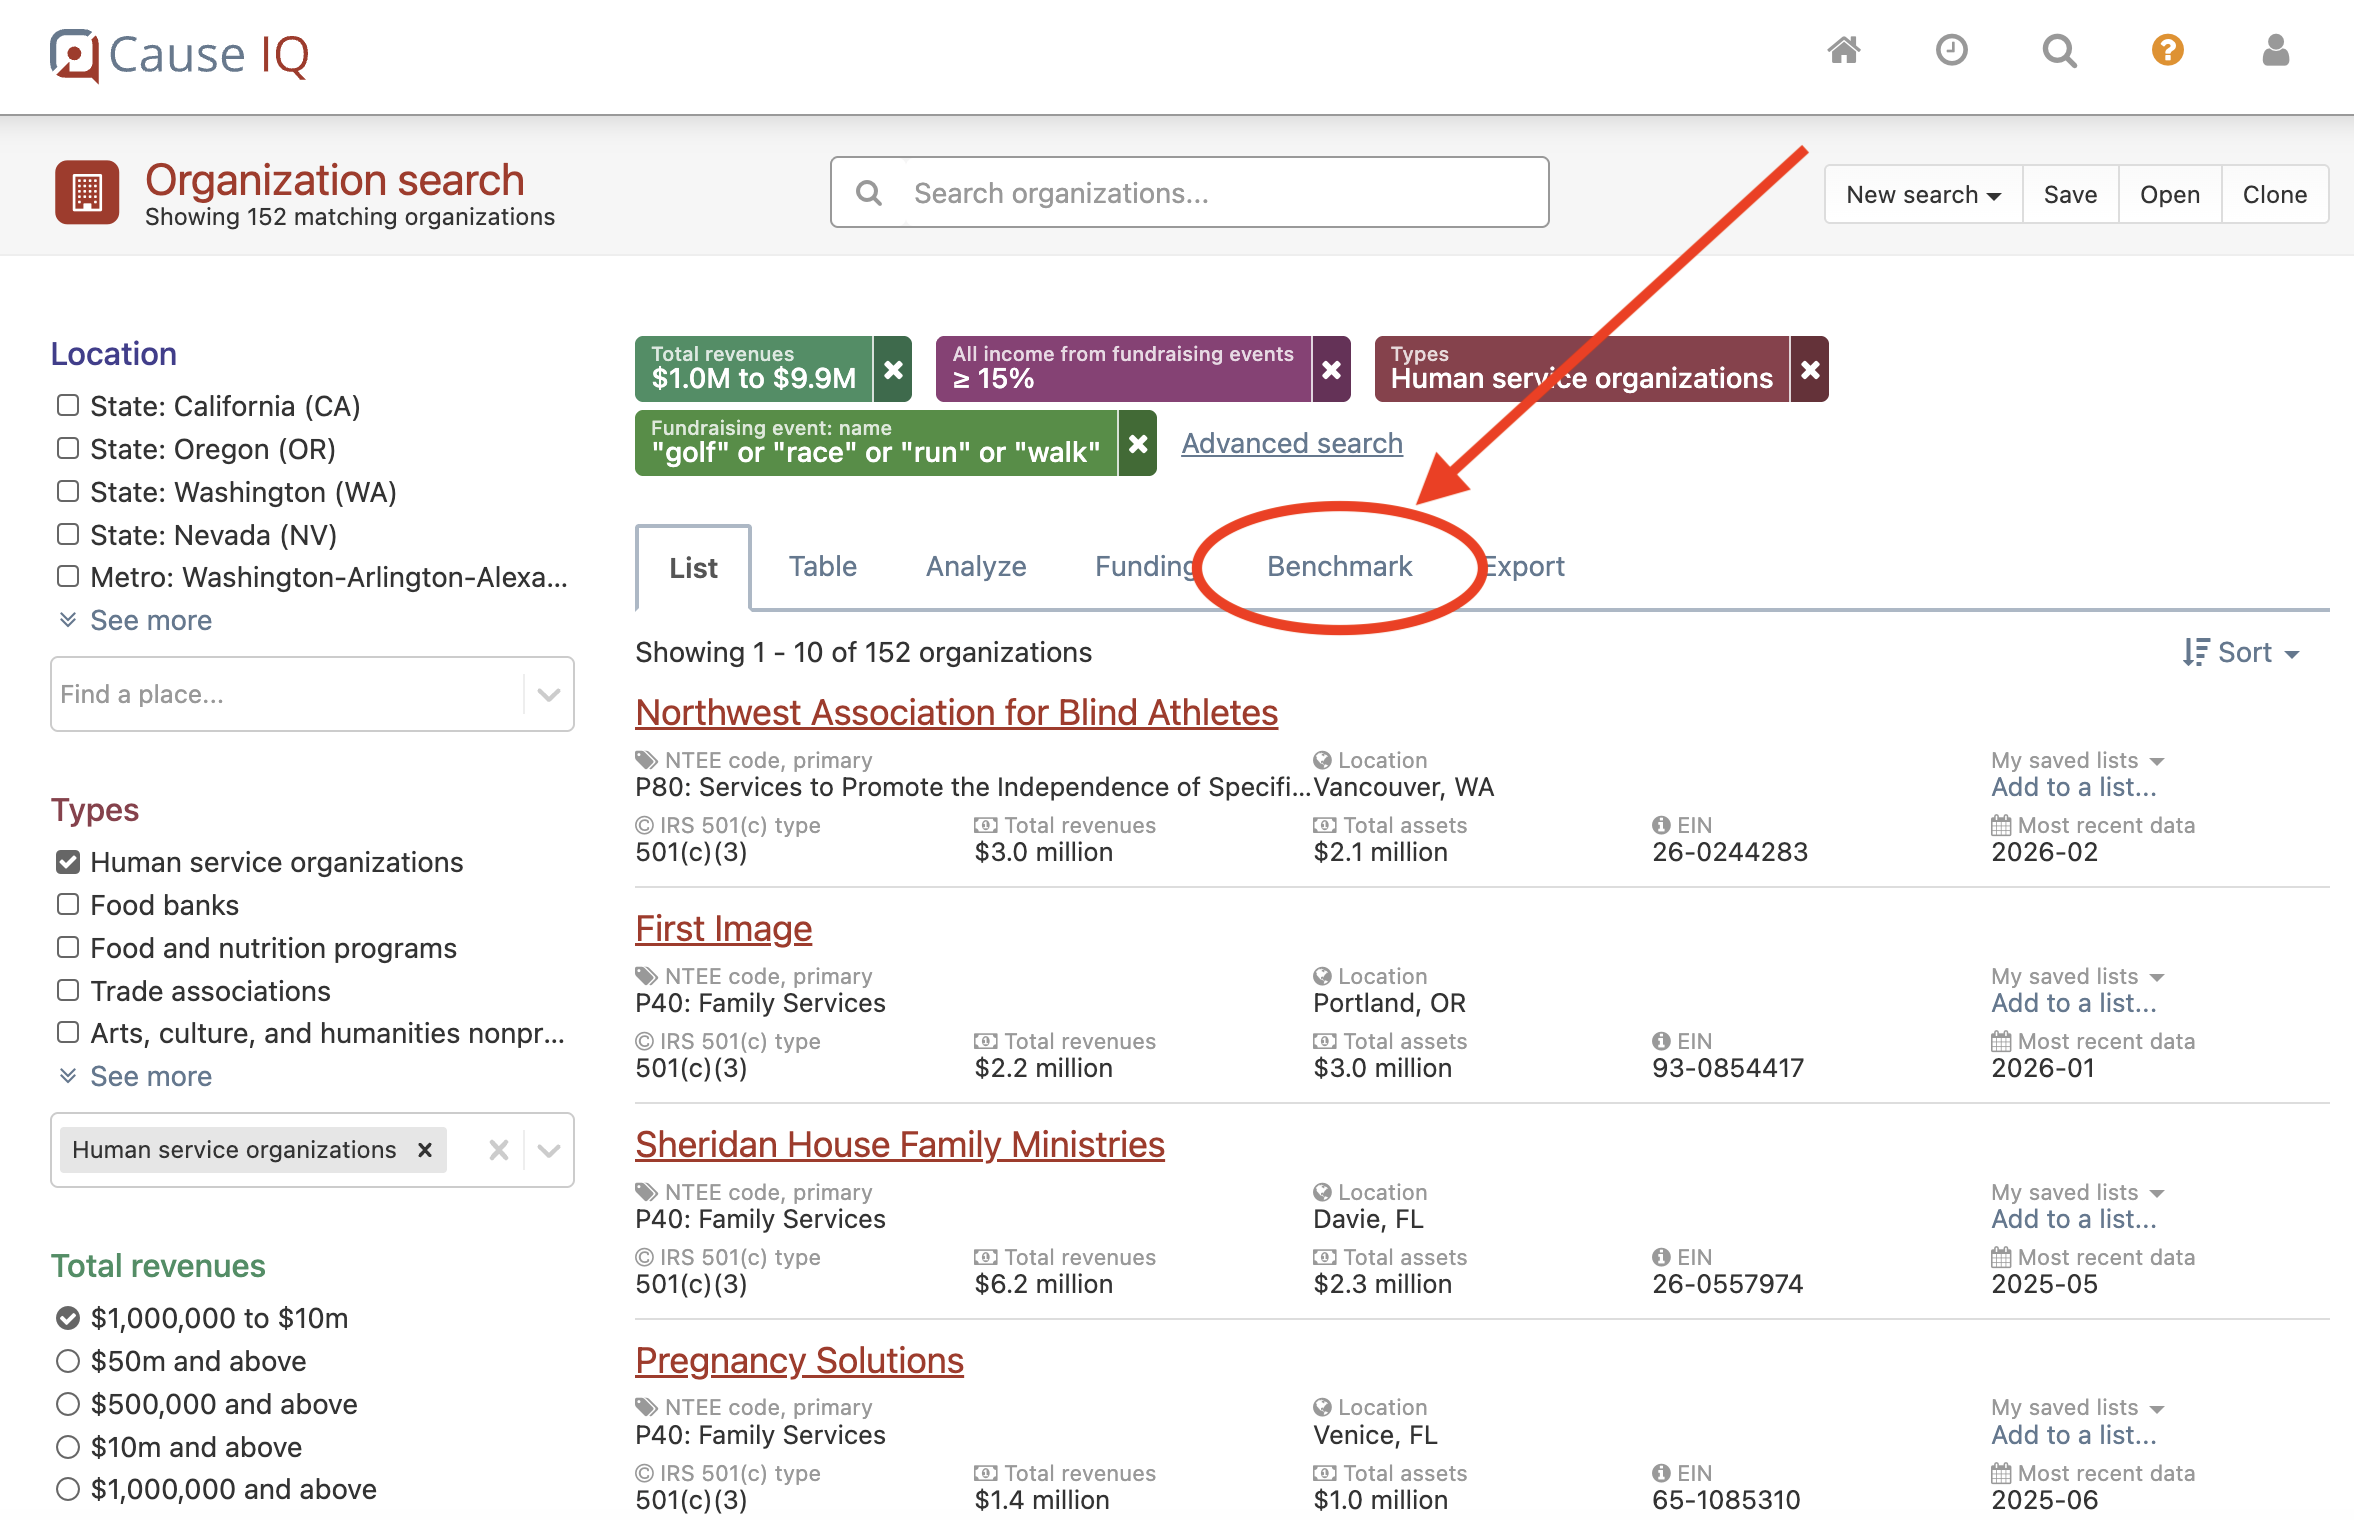2354x1520 pixels.
Task: Remove the Human service organizations Types chip
Action: coord(1809,369)
